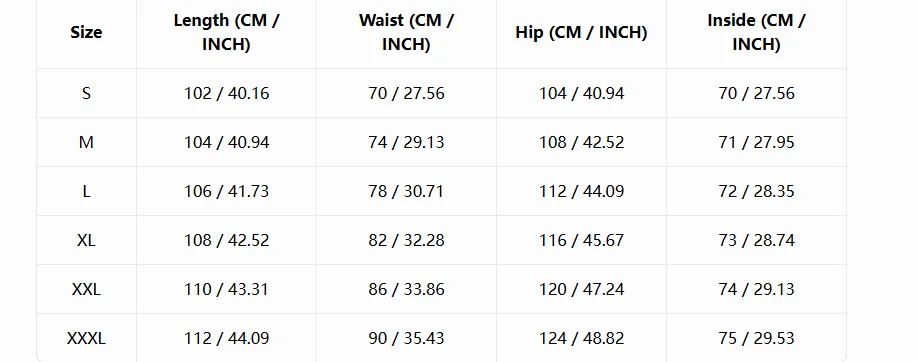The image size is (918, 362).
Task: Select the 116 / 45.67 hip cell
Action: point(581,241)
